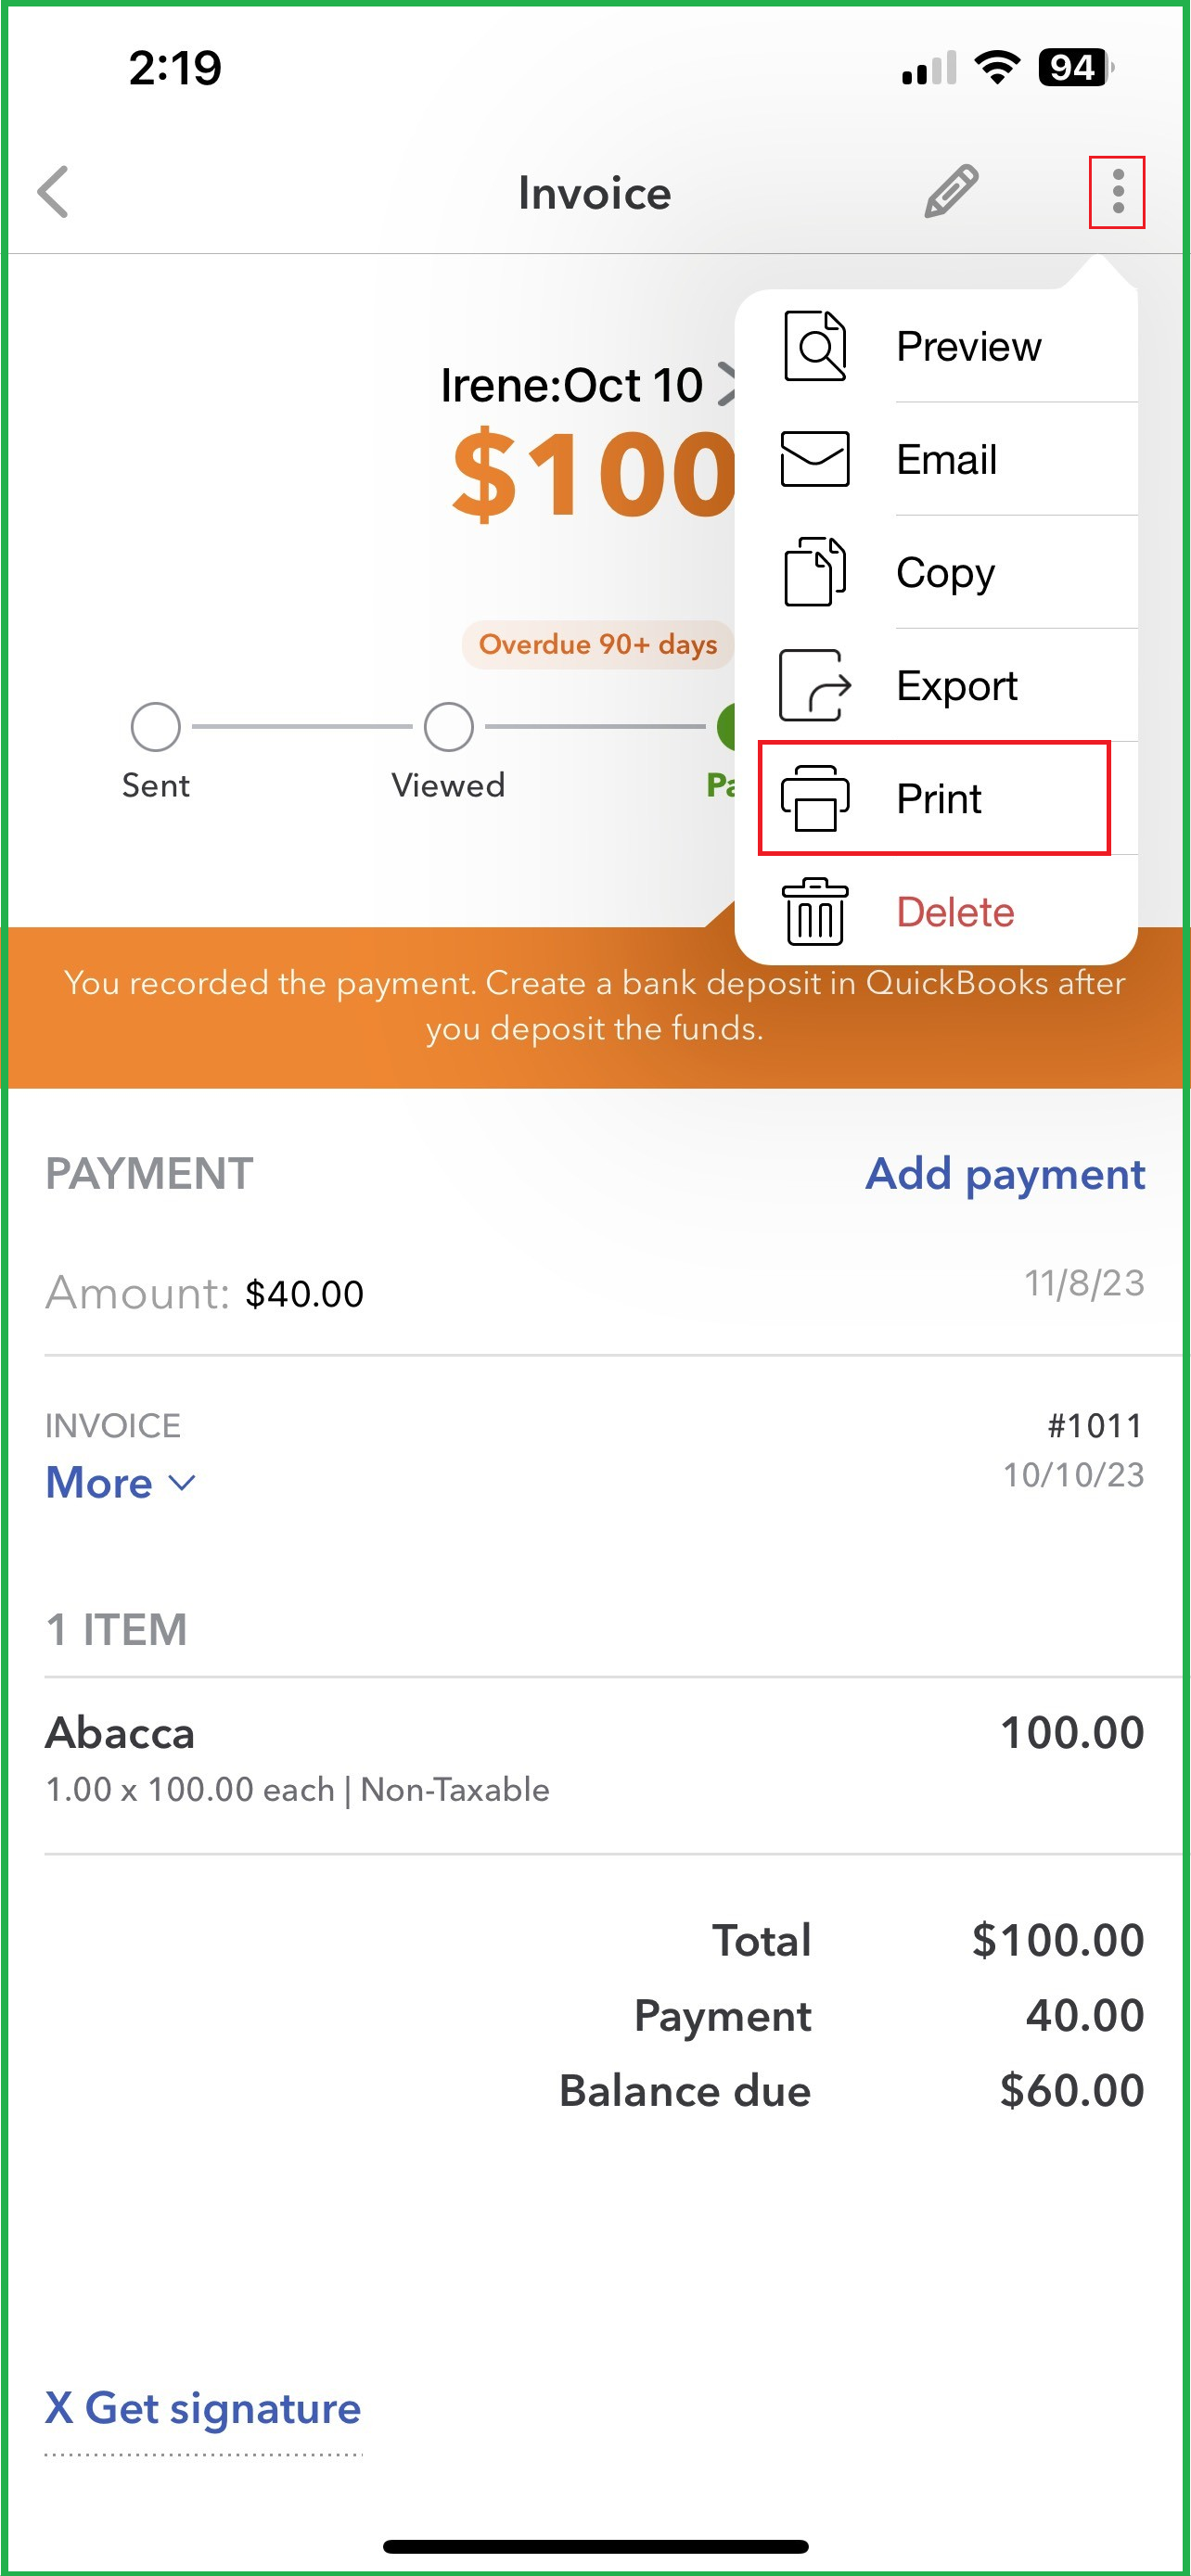
Task: Tap the Copy documents icon
Action: (815, 572)
